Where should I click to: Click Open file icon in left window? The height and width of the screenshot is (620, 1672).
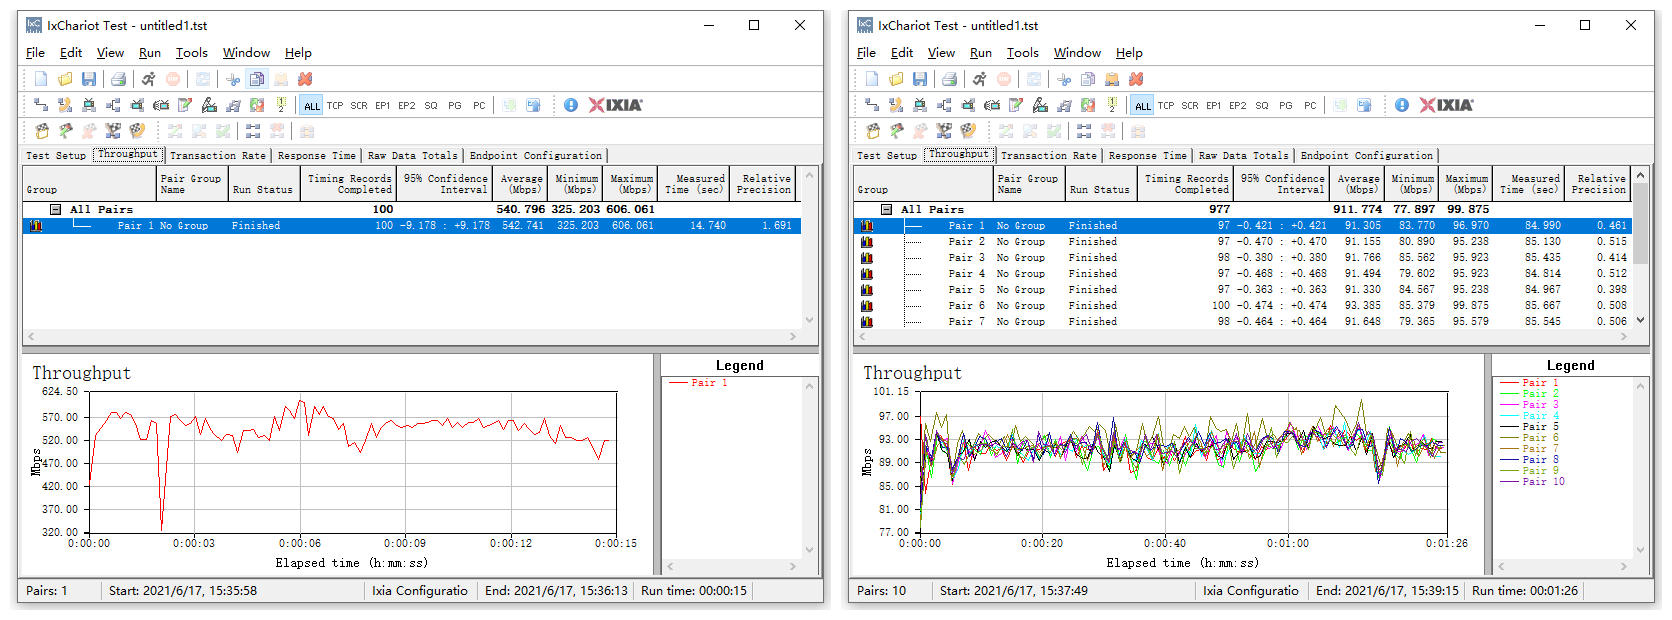click(x=65, y=79)
